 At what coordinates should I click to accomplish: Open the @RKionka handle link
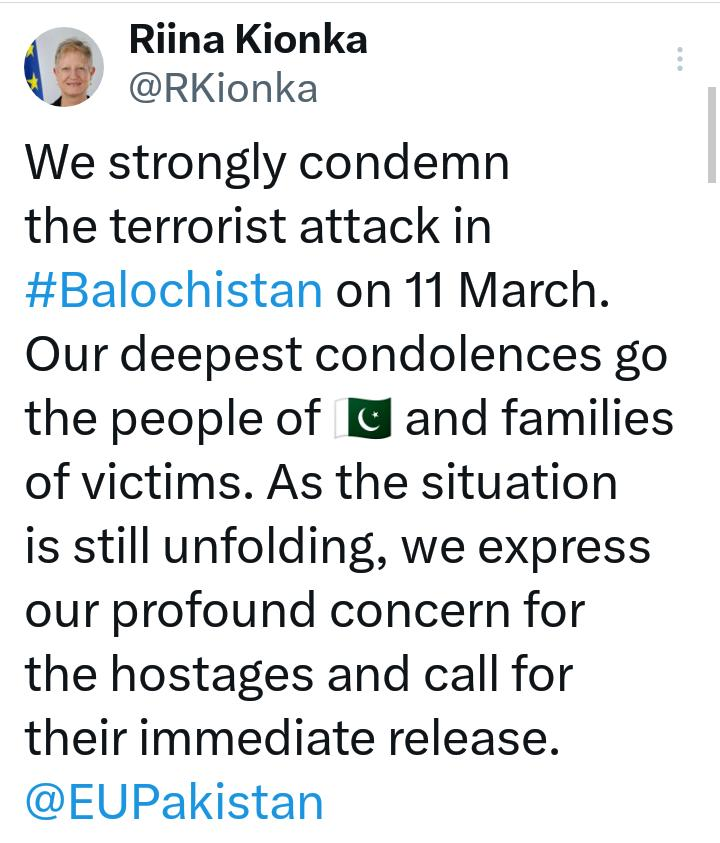click(223, 89)
